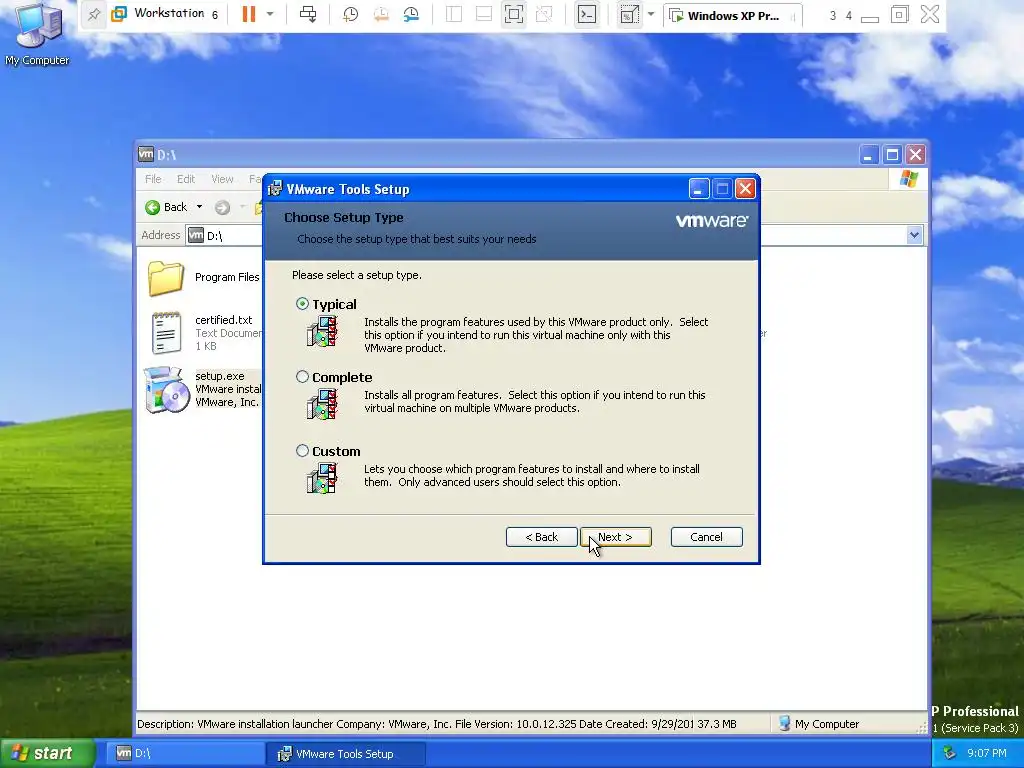Toggle the library sidebar view

point(454,14)
